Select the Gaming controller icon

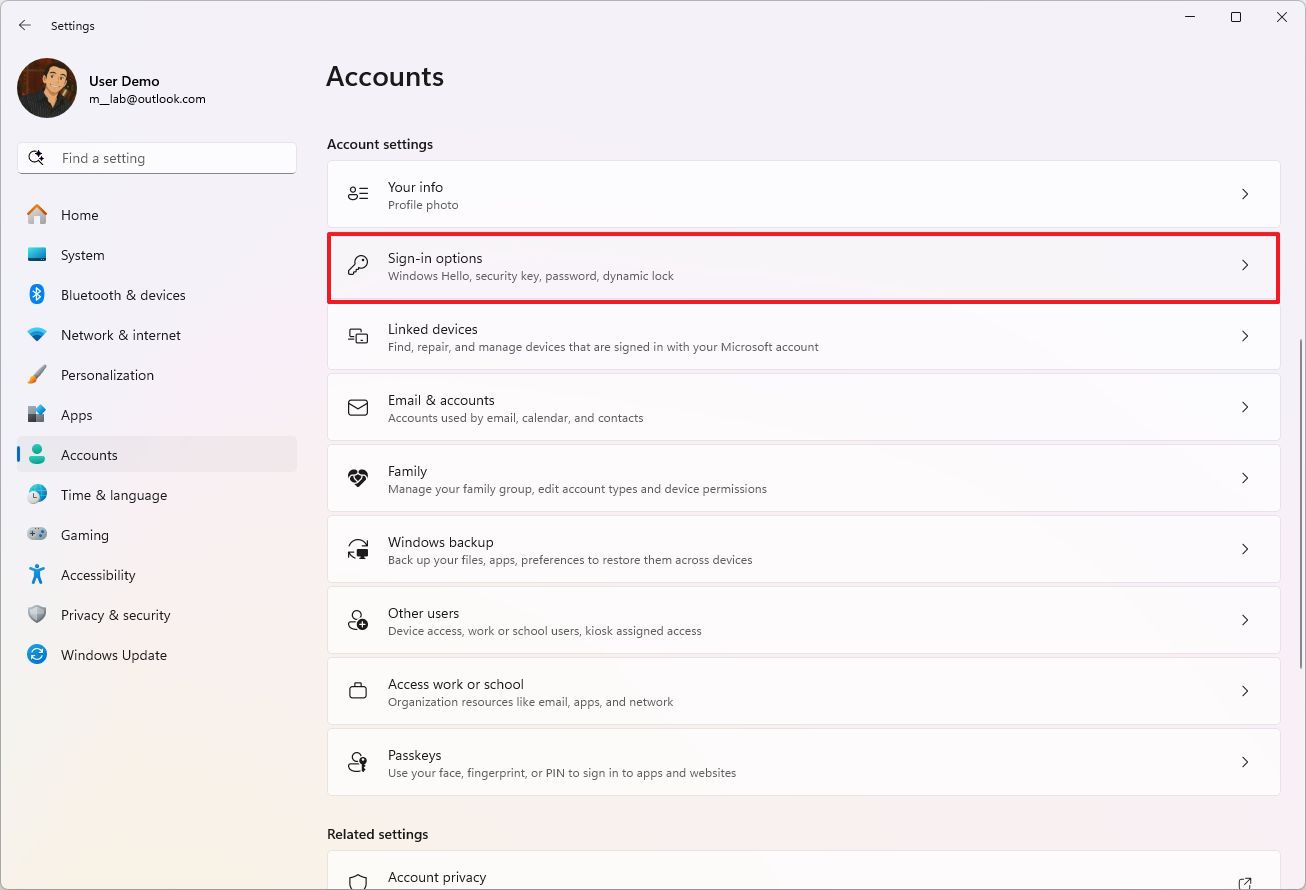click(x=37, y=534)
